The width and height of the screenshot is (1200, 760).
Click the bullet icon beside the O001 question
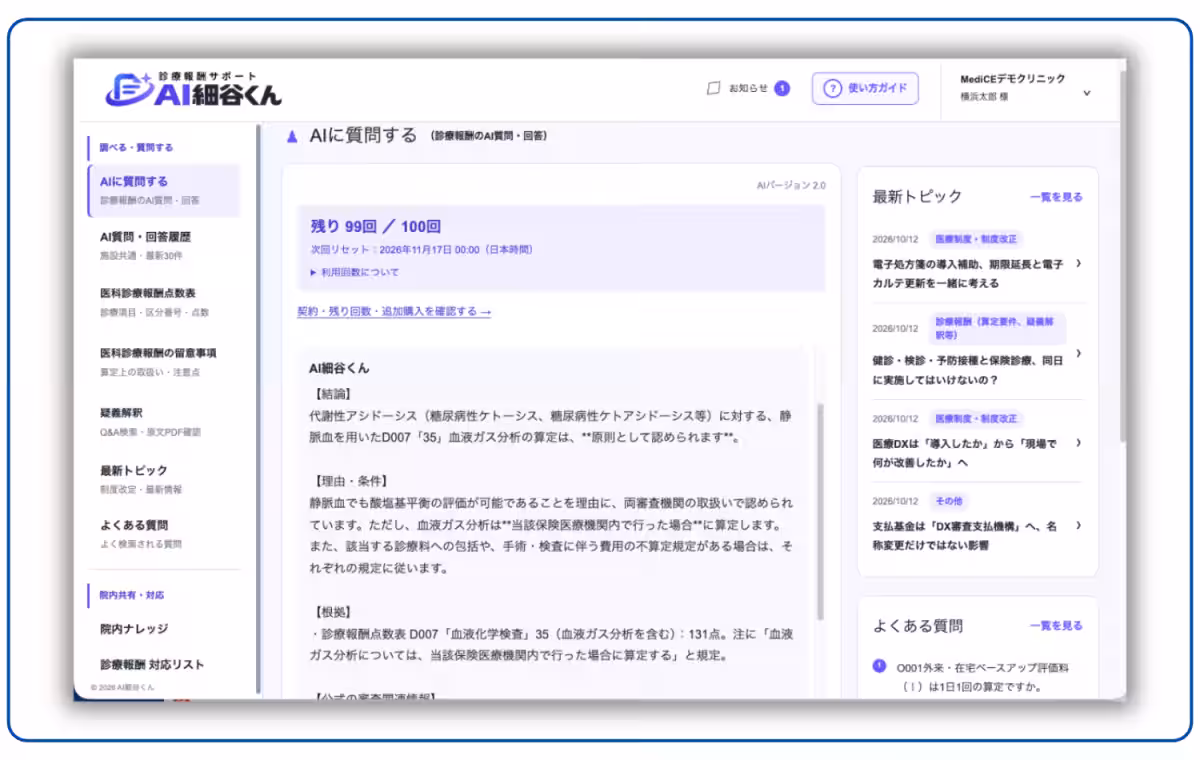pyautogui.click(x=879, y=666)
